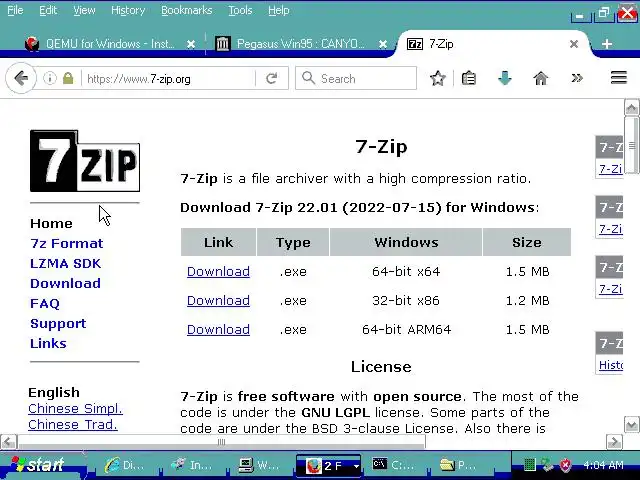
Task: Open the folder P... taskbar item
Action: 459,465
